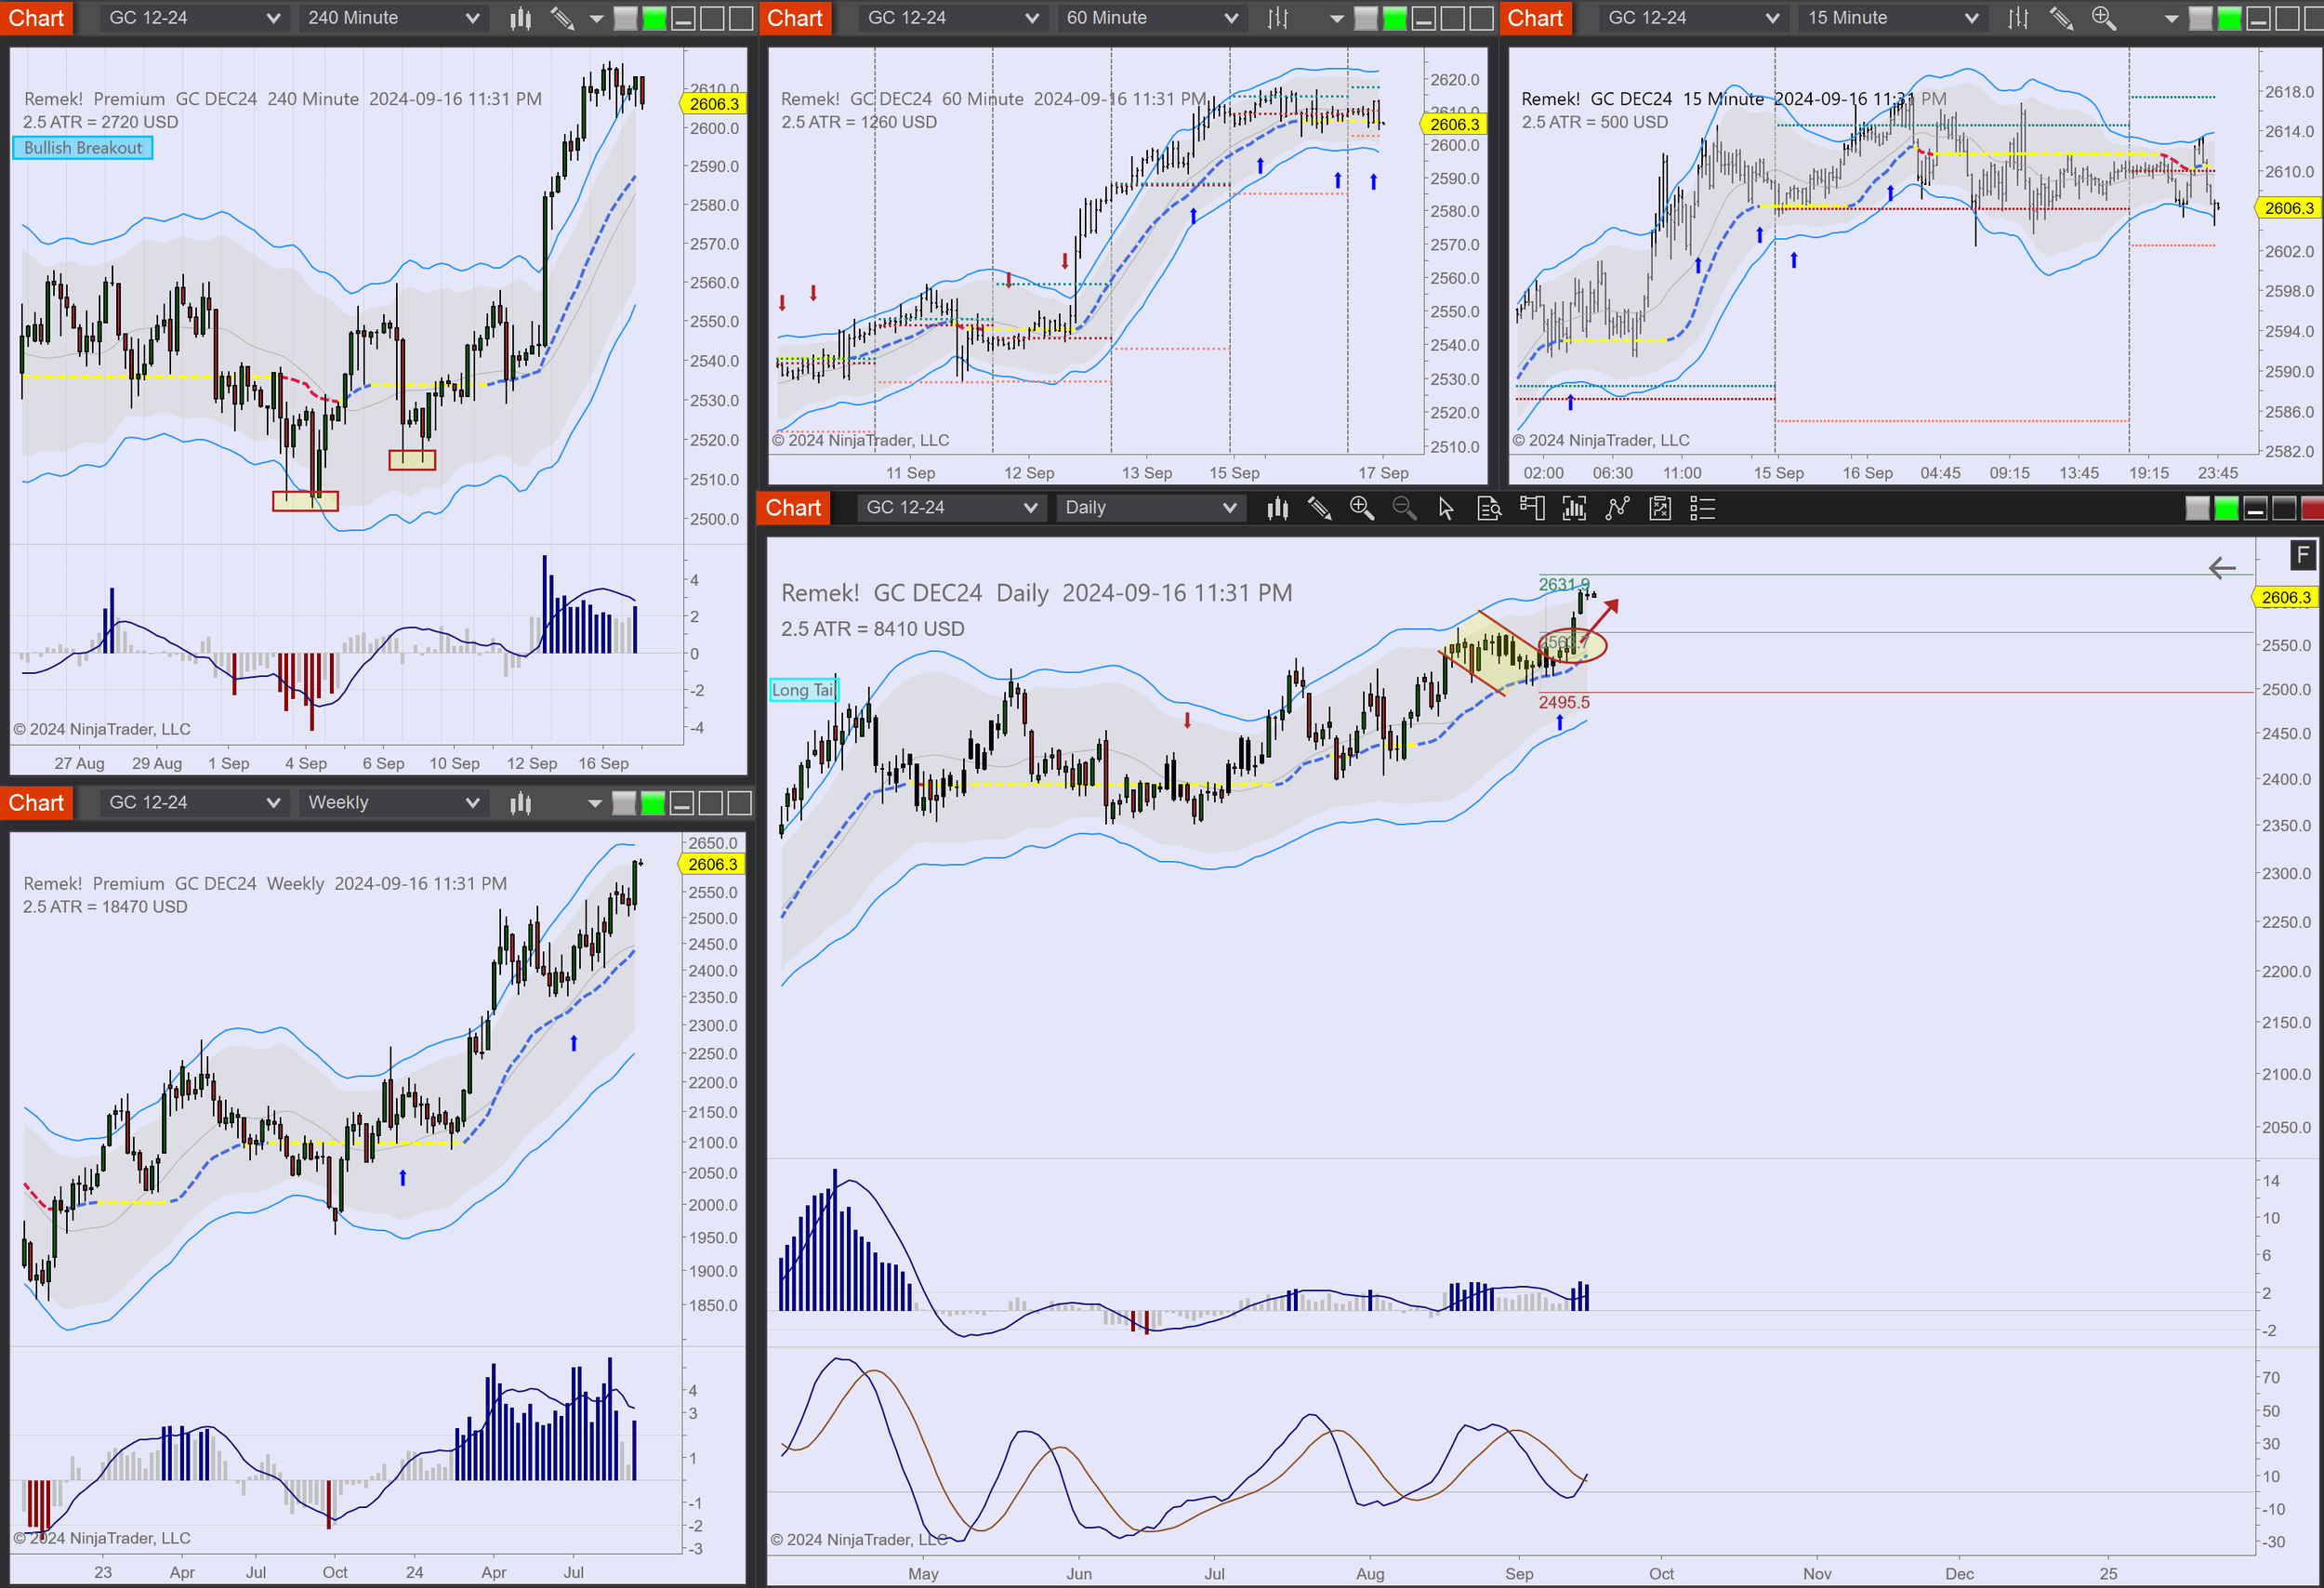Click bar type icon on Weekly chart toolbar
The height and width of the screenshot is (1588, 2324).
(x=520, y=803)
